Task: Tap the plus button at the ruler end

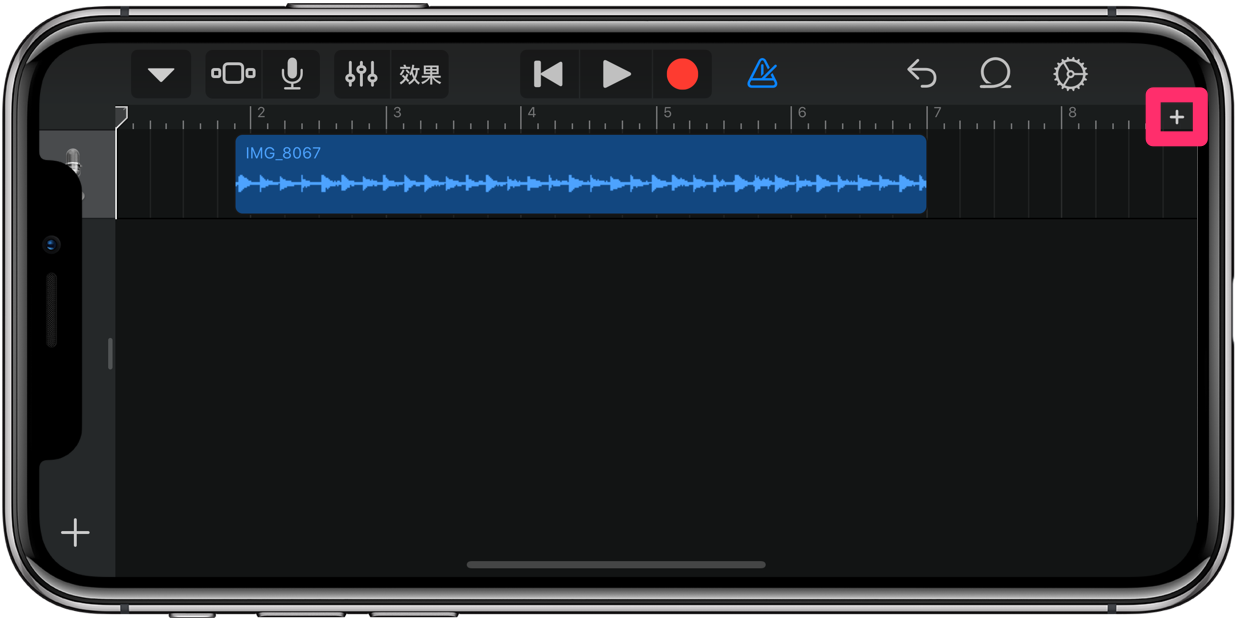Action: (x=1176, y=118)
